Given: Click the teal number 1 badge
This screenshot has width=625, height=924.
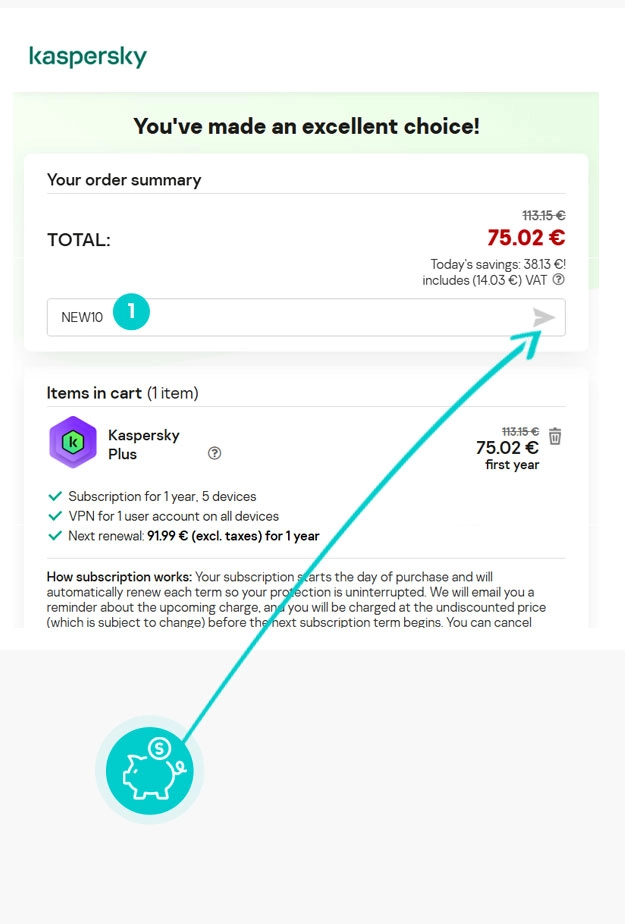Looking at the screenshot, I should point(131,312).
